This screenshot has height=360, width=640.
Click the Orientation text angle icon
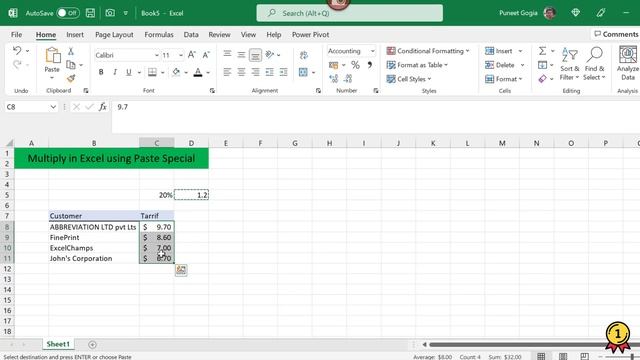[x=269, y=54]
